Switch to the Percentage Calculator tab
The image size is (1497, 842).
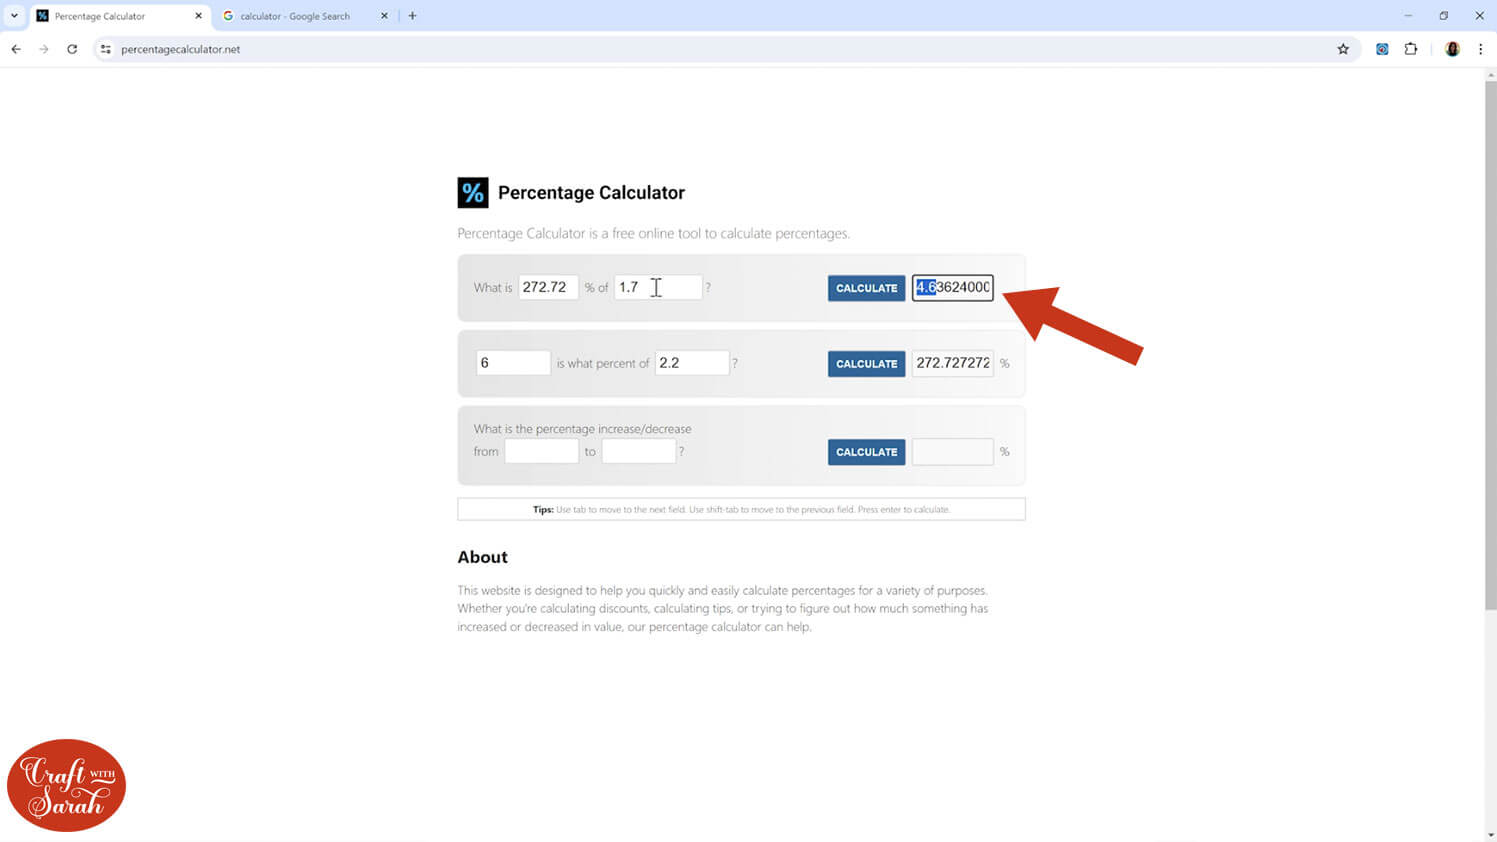coord(120,16)
